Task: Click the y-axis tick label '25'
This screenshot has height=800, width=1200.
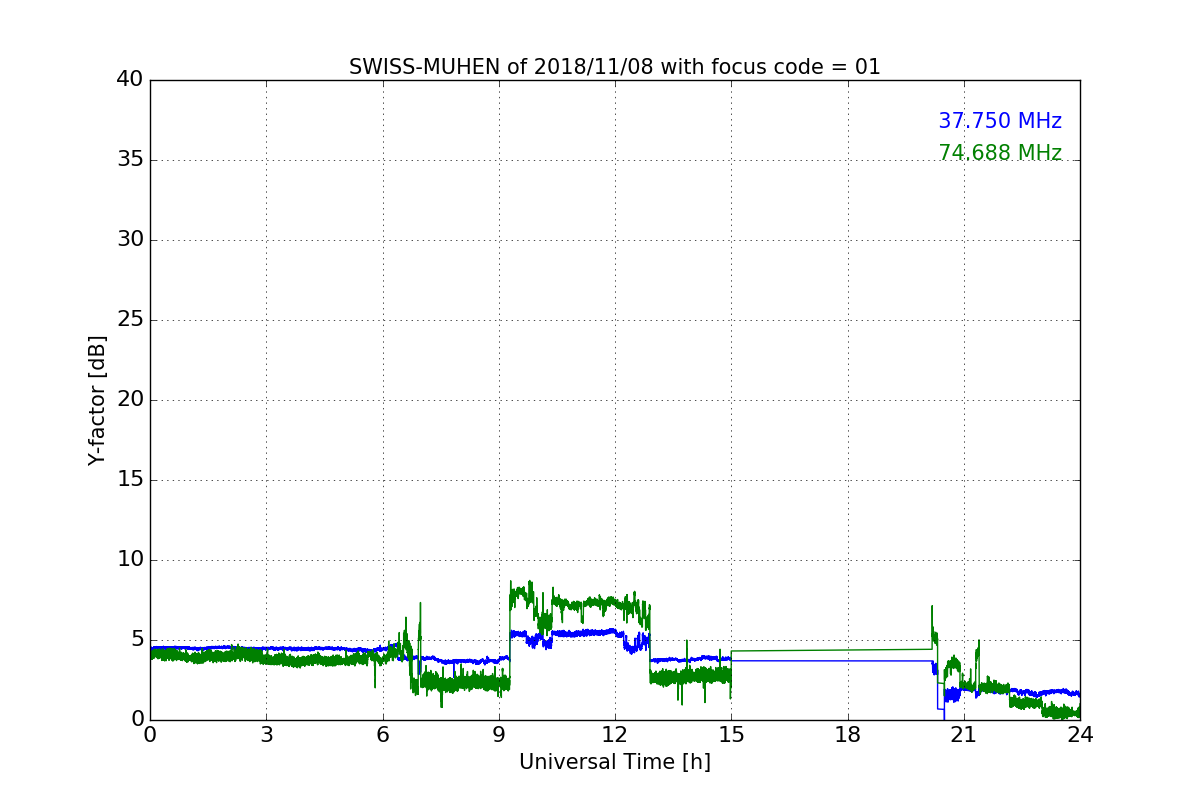Action: 130,320
